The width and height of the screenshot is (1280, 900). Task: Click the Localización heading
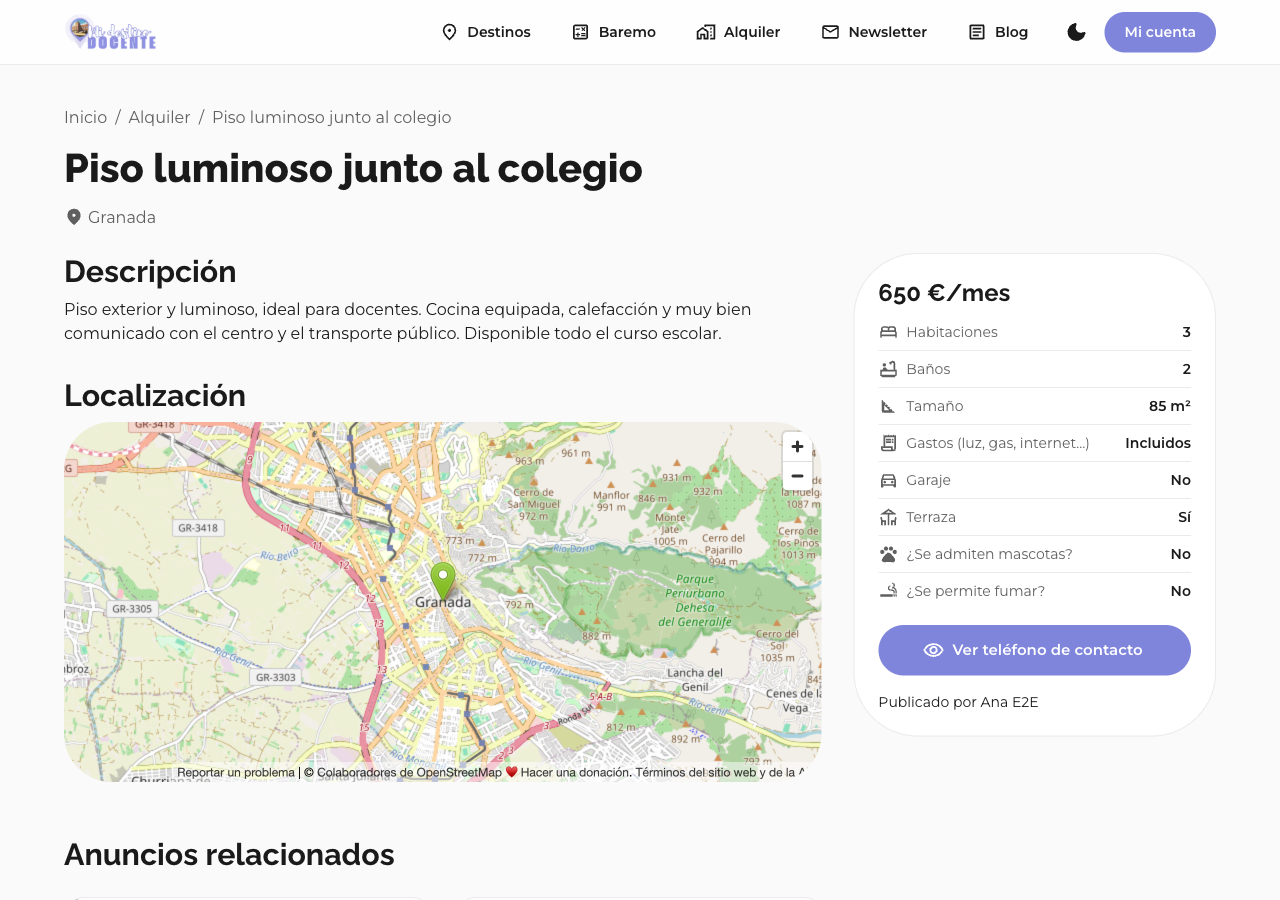point(155,395)
